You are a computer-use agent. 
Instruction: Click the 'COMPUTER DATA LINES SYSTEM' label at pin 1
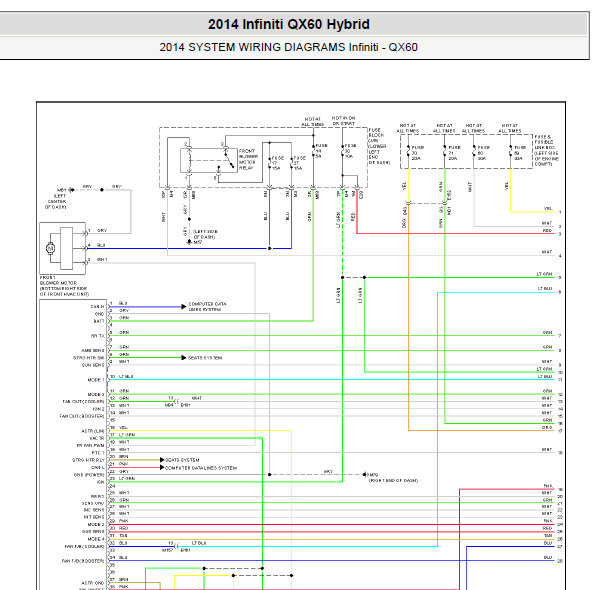coord(207,307)
